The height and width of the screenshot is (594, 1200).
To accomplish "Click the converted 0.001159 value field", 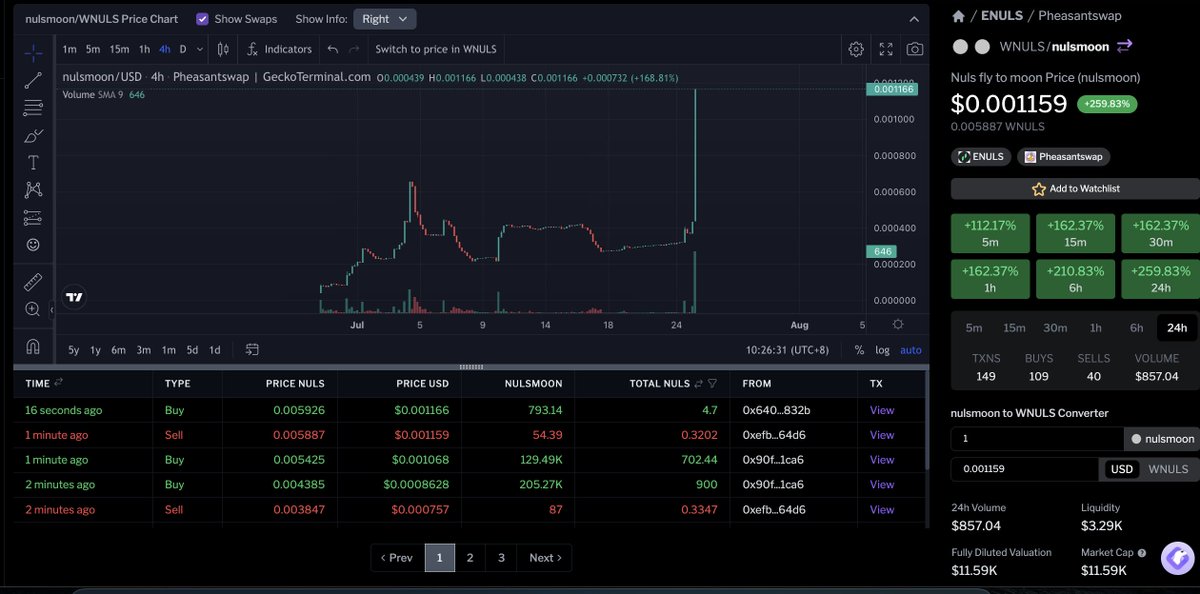I will tap(1025, 469).
